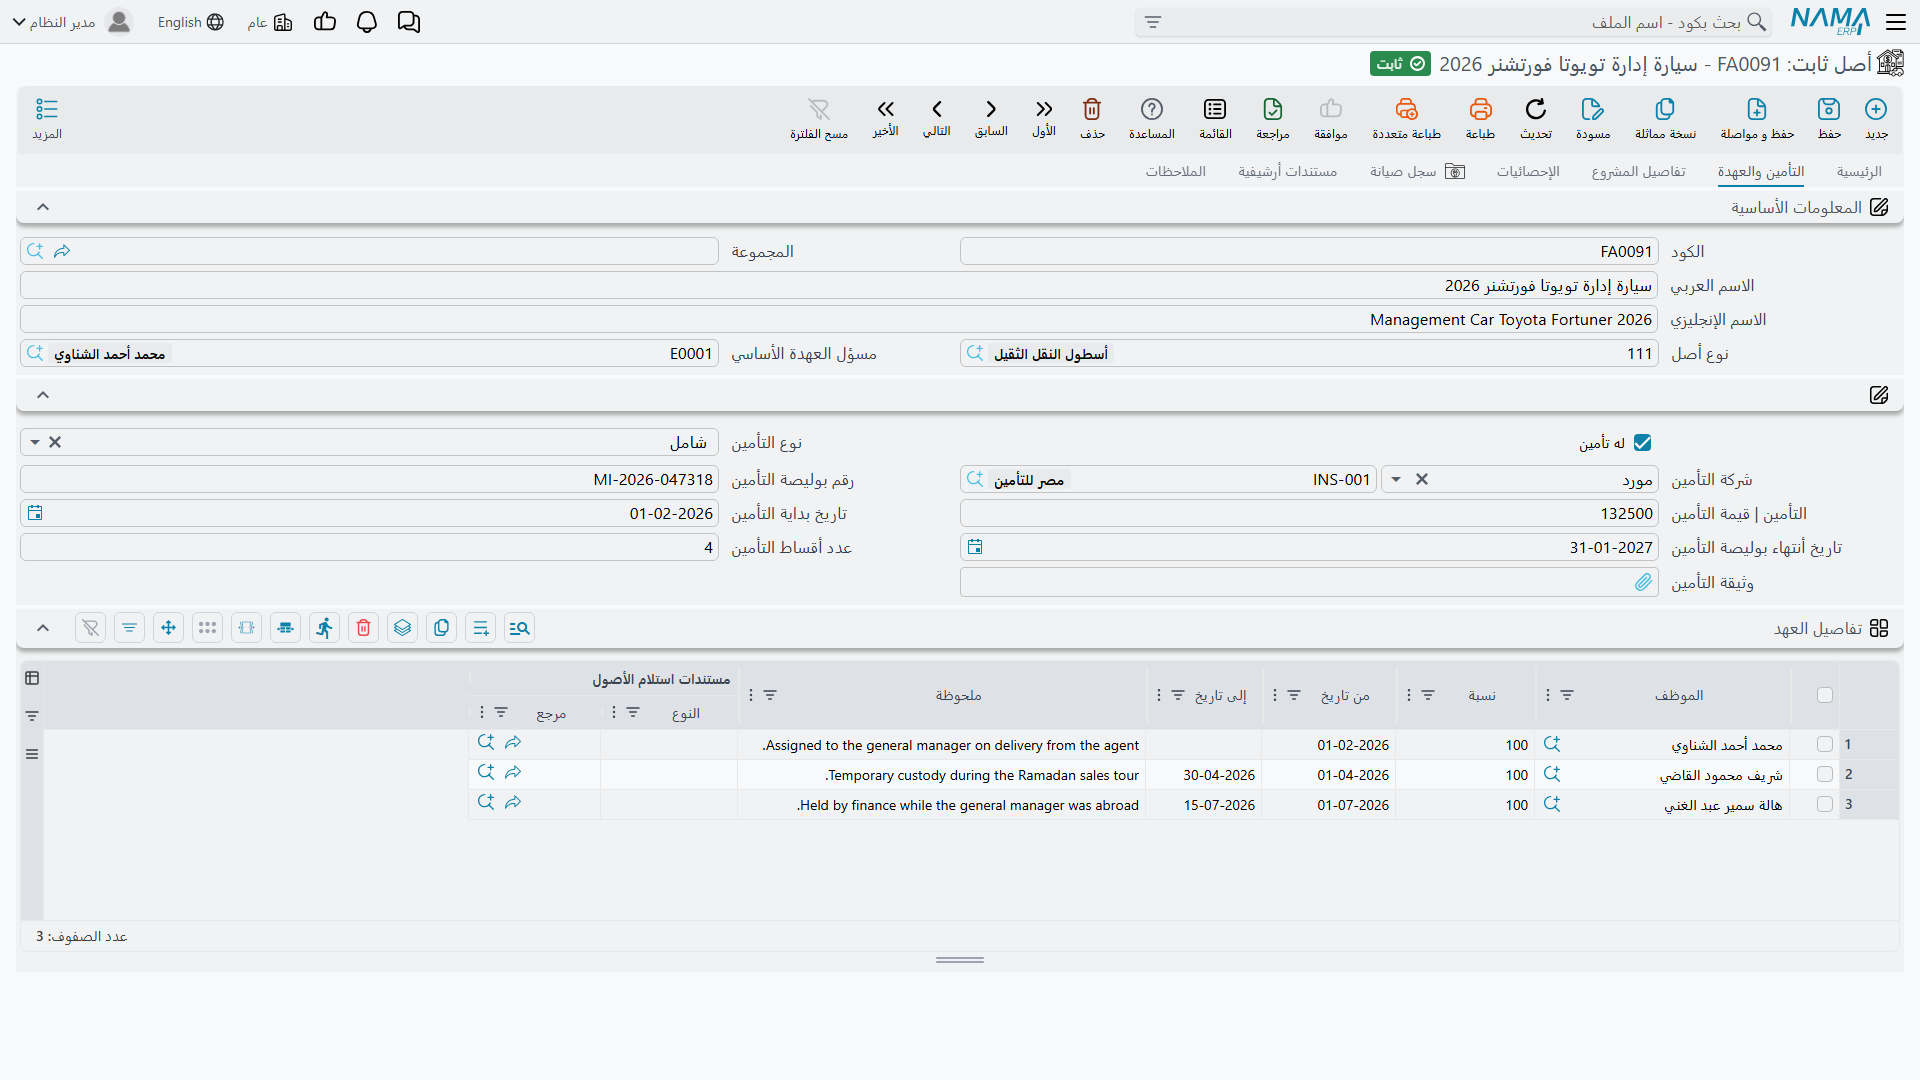Screen dimensions: 1920x1080
Task: Open the calendar for insurance start date
Action: point(35,514)
